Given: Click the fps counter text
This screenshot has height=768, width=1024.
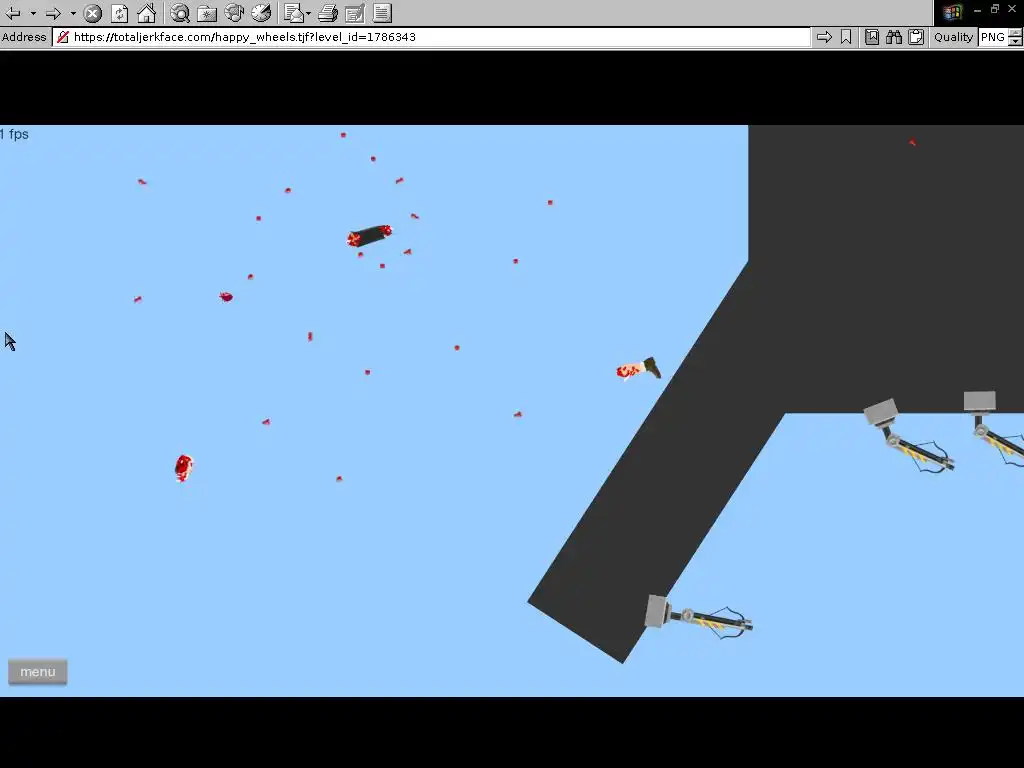Looking at the screenshot, I should [14, 135].
